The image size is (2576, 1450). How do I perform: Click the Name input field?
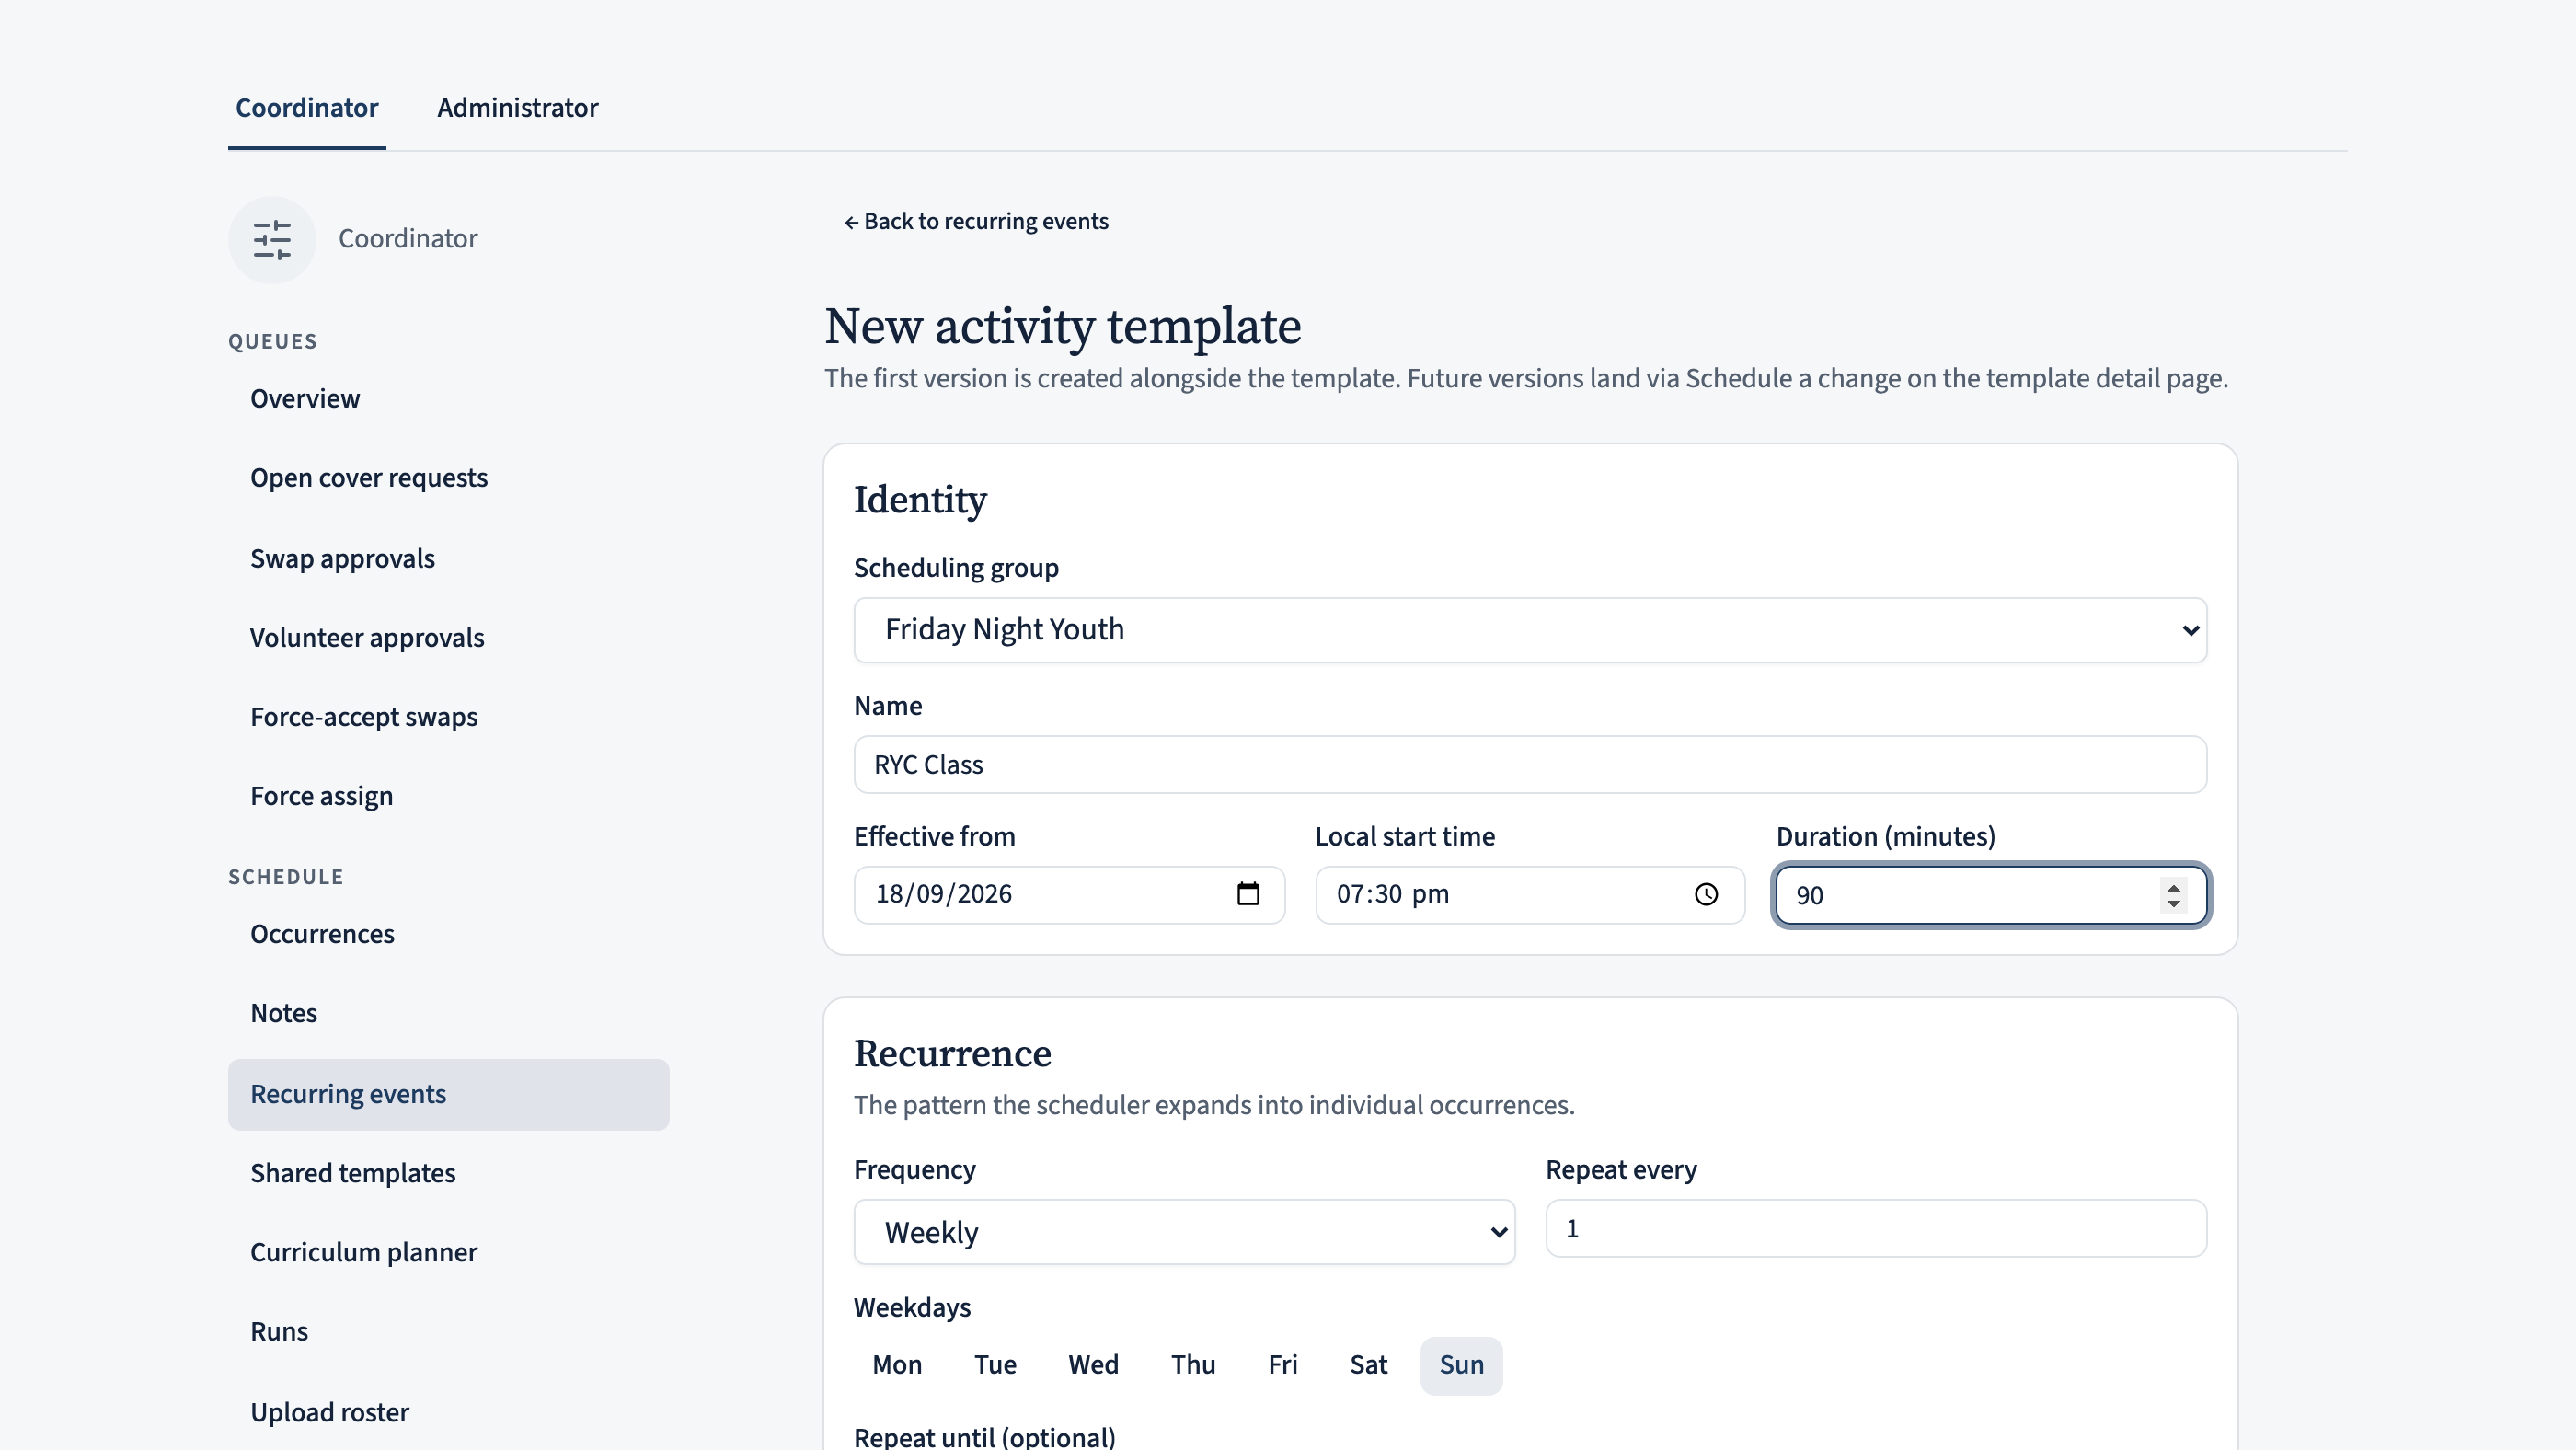coord(1530,765)
